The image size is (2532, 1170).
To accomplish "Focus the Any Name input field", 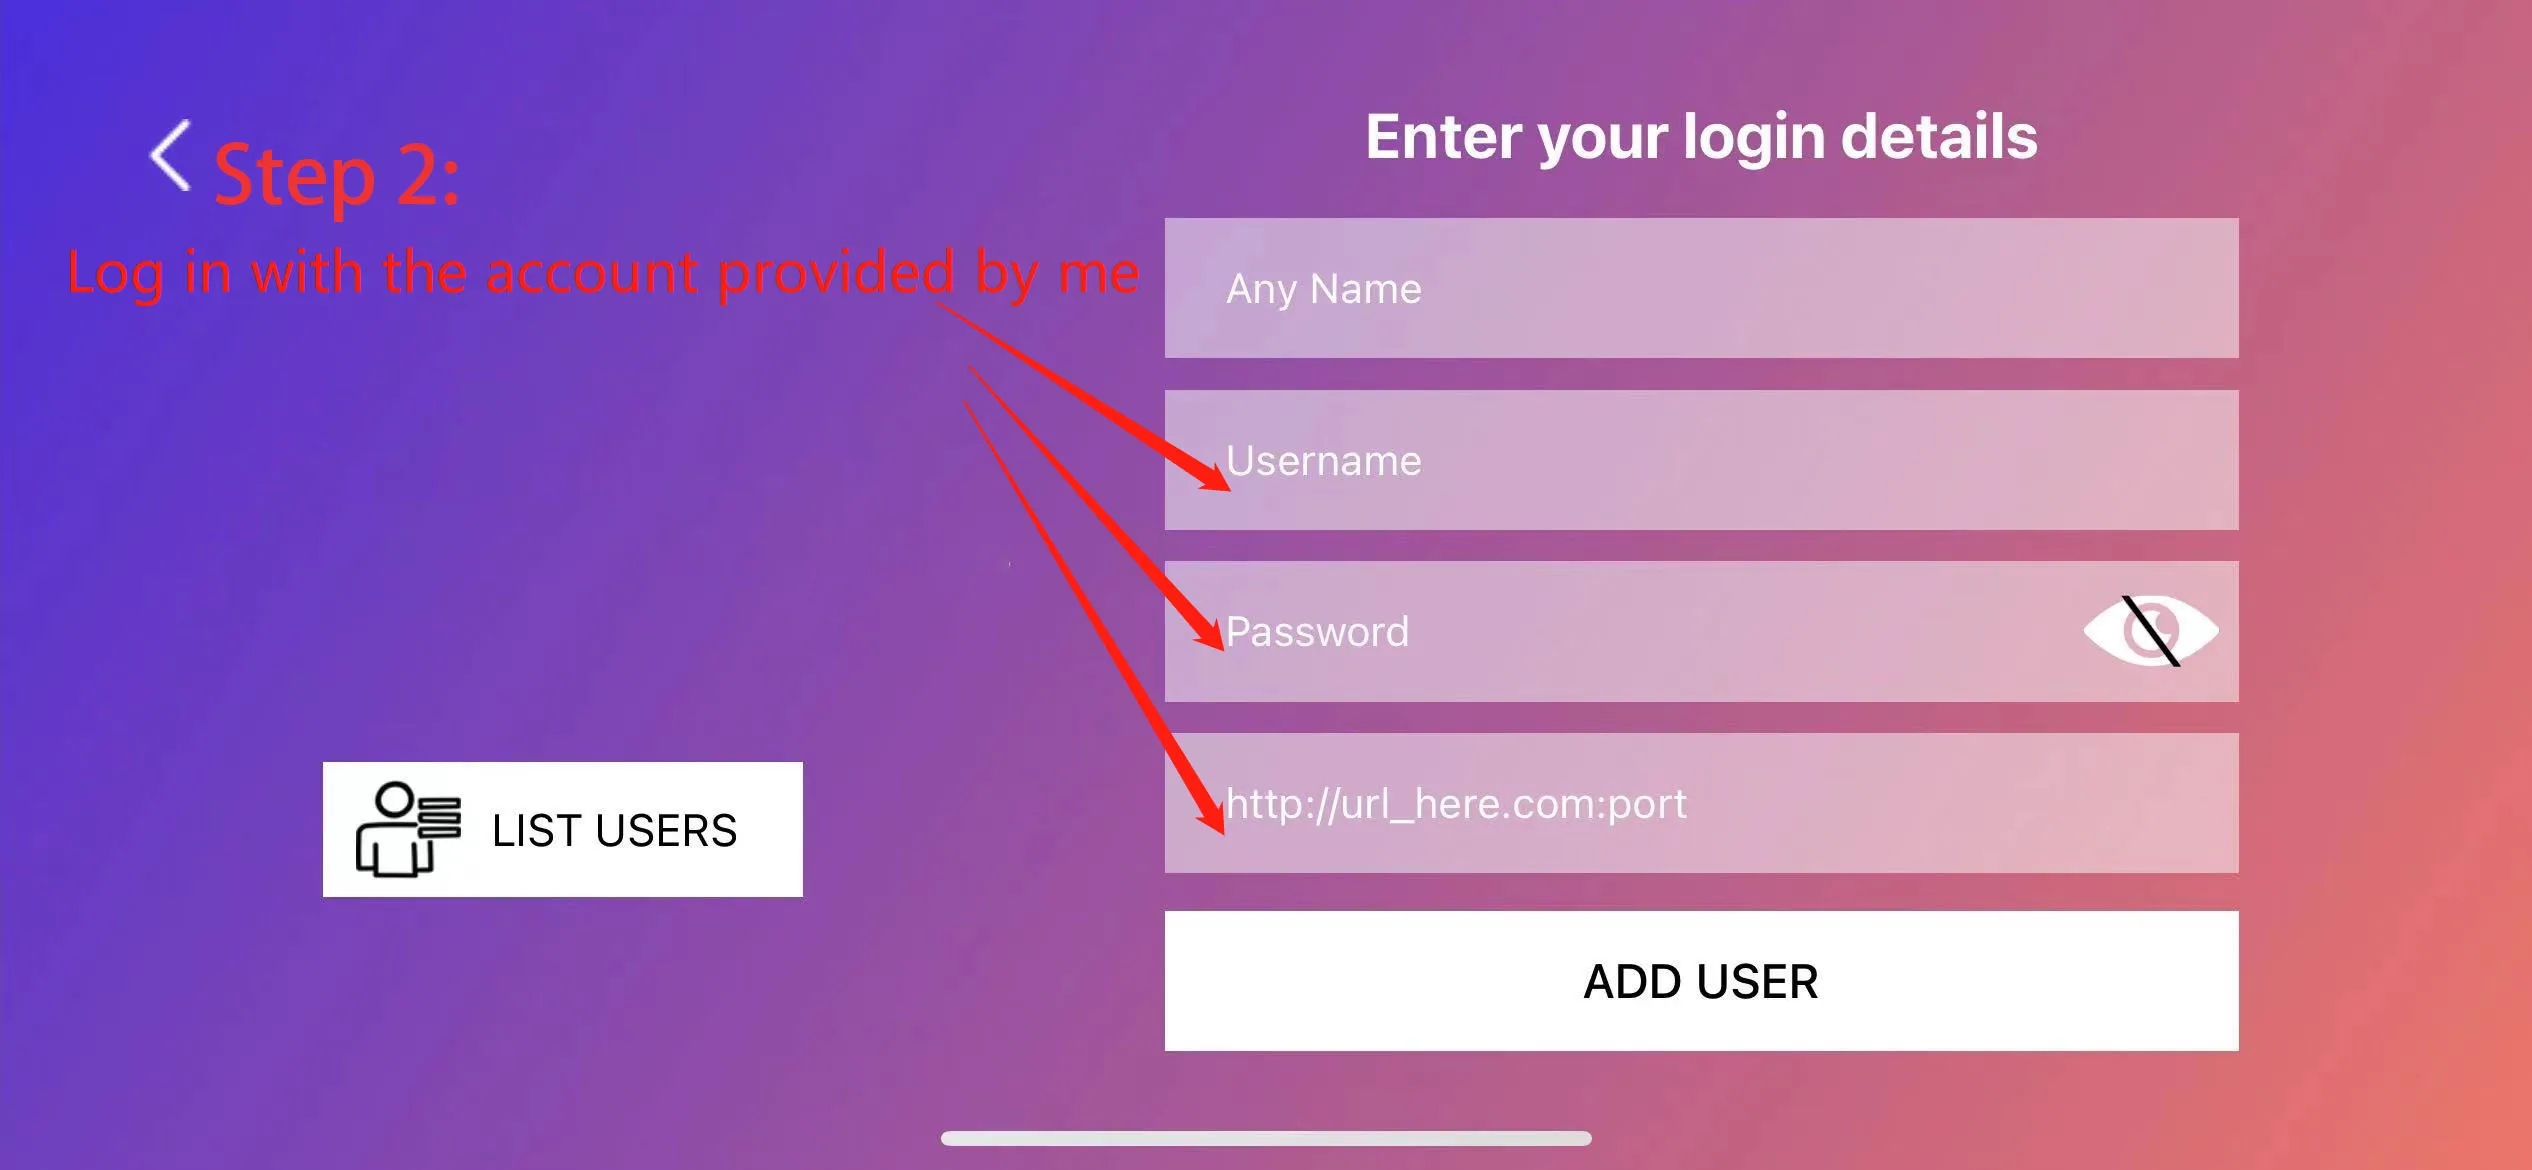I will tap(1701, 288).
